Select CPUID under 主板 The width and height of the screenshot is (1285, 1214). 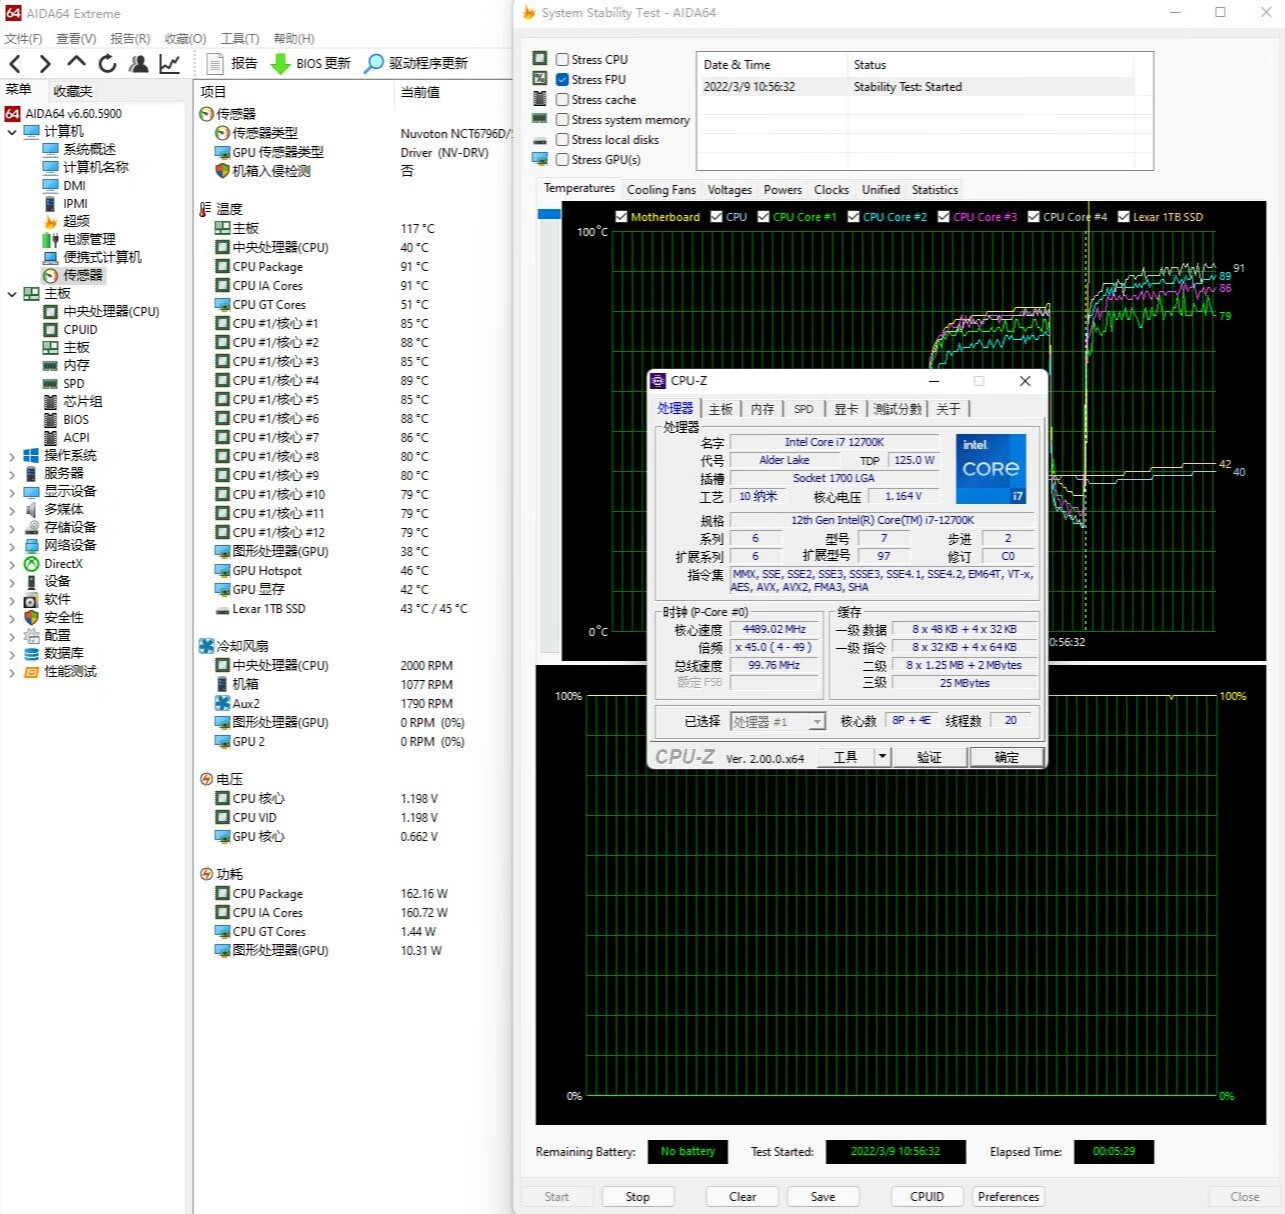pos(80,329)
